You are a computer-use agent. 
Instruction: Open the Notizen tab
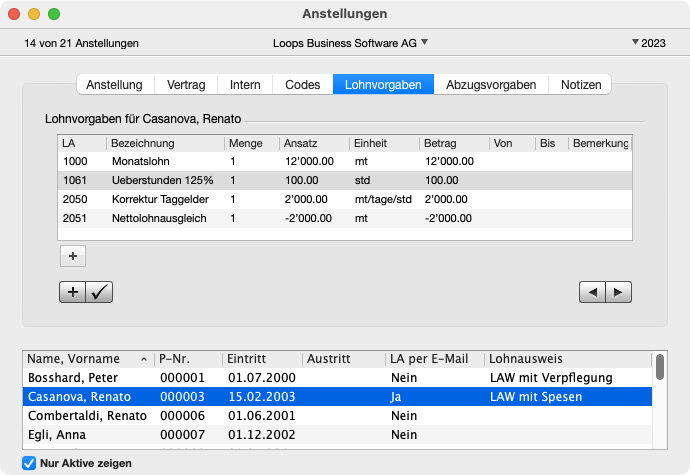581,85
